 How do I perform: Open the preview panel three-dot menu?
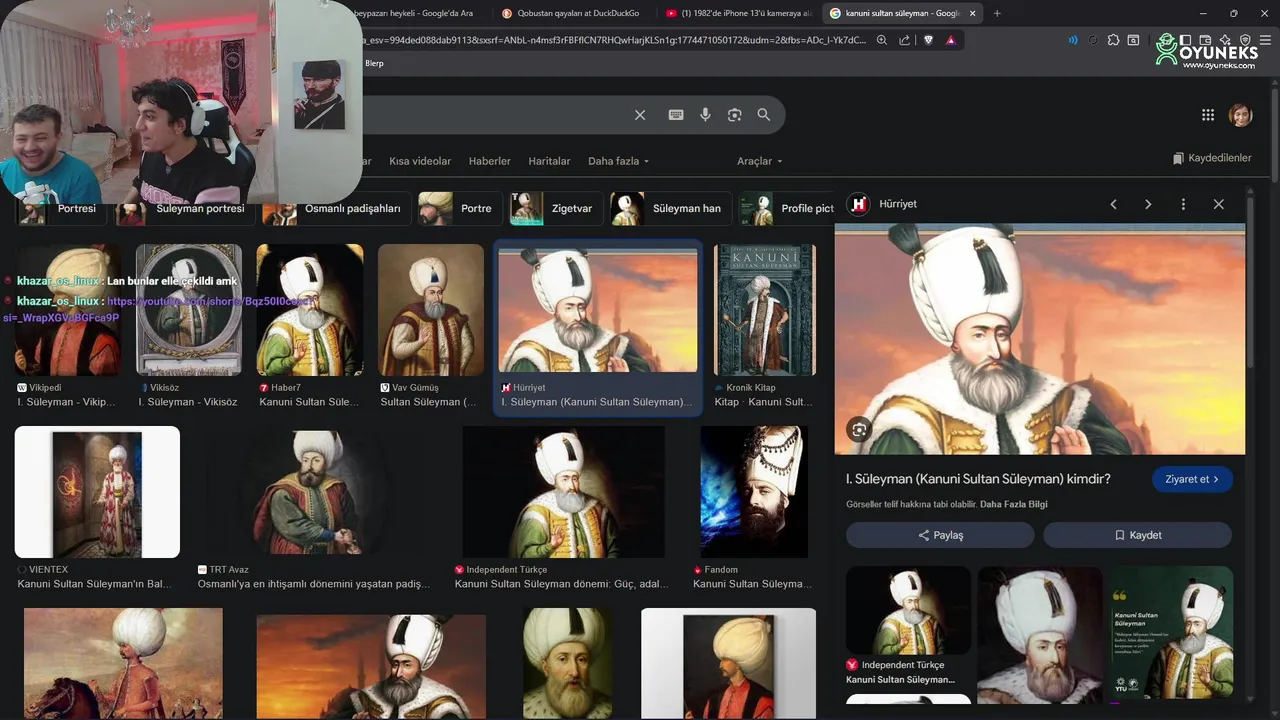coord(1183,204)
